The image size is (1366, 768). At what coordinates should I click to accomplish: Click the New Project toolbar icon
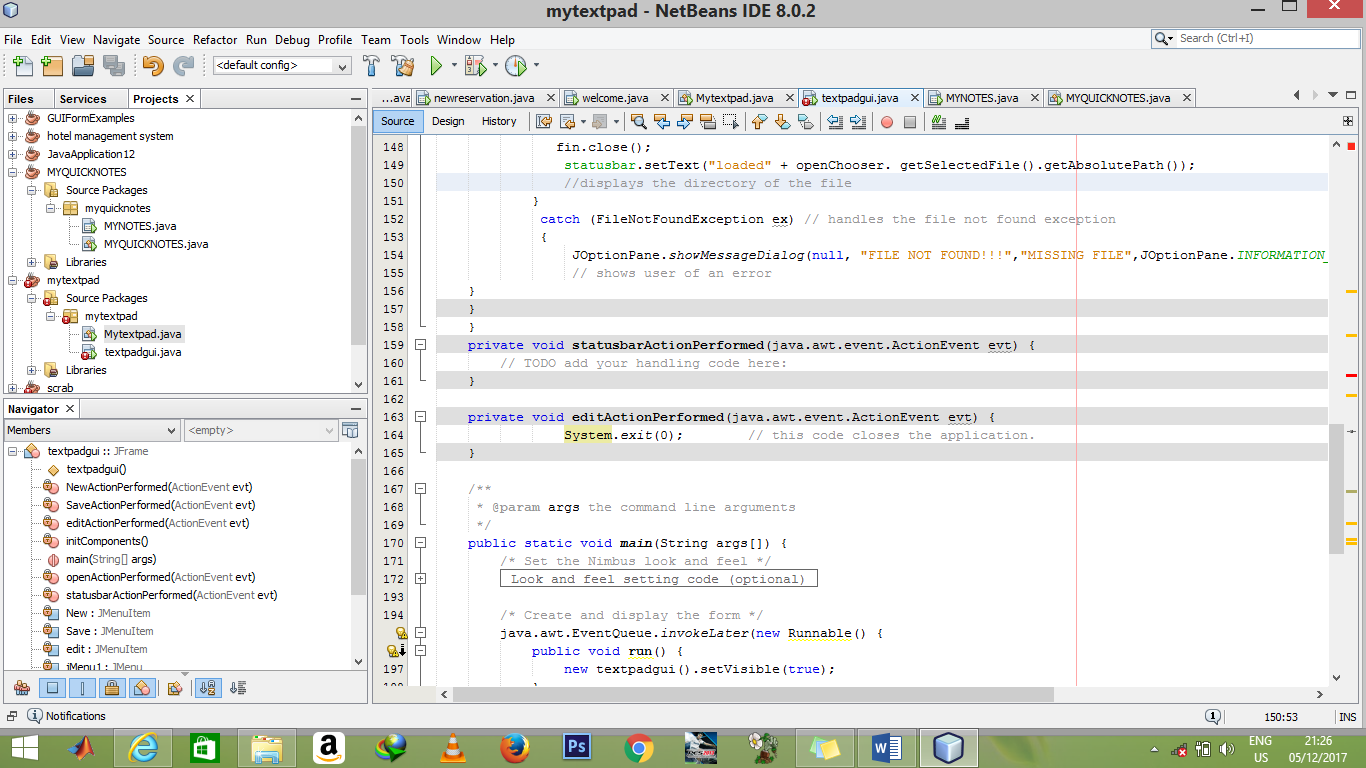point(52,66)
